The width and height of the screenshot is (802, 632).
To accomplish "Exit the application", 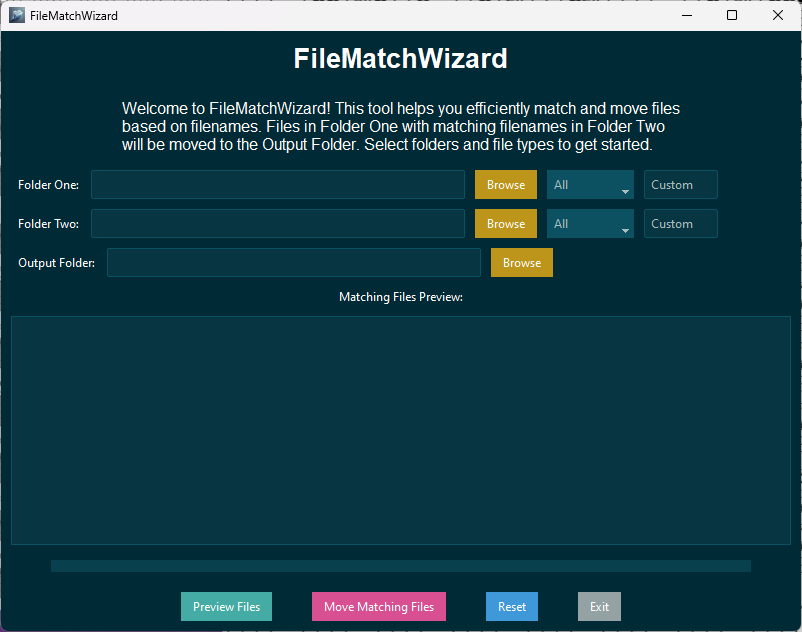I will point(599,606).
